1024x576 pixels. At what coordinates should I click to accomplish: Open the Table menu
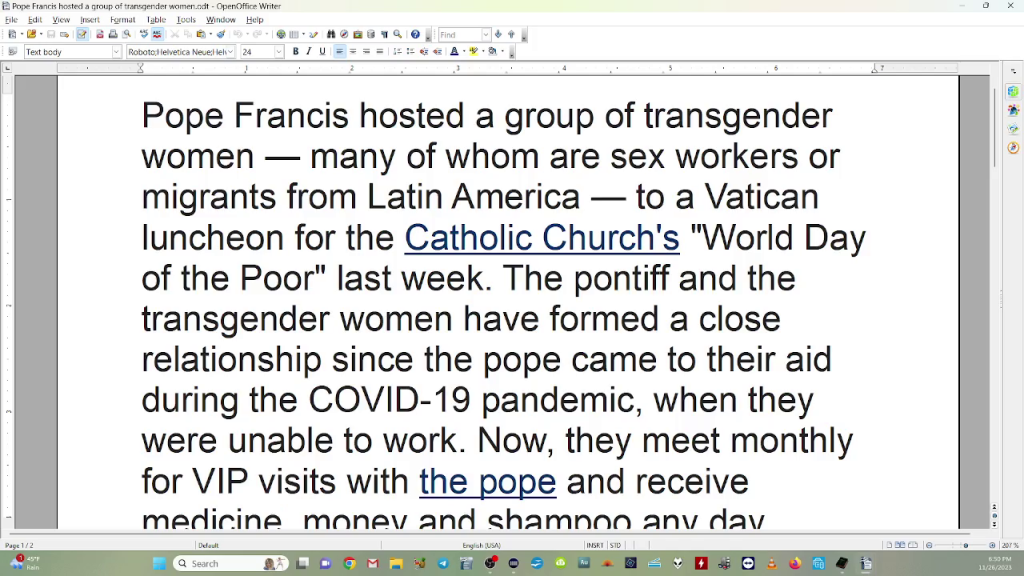tap(156, 20)
